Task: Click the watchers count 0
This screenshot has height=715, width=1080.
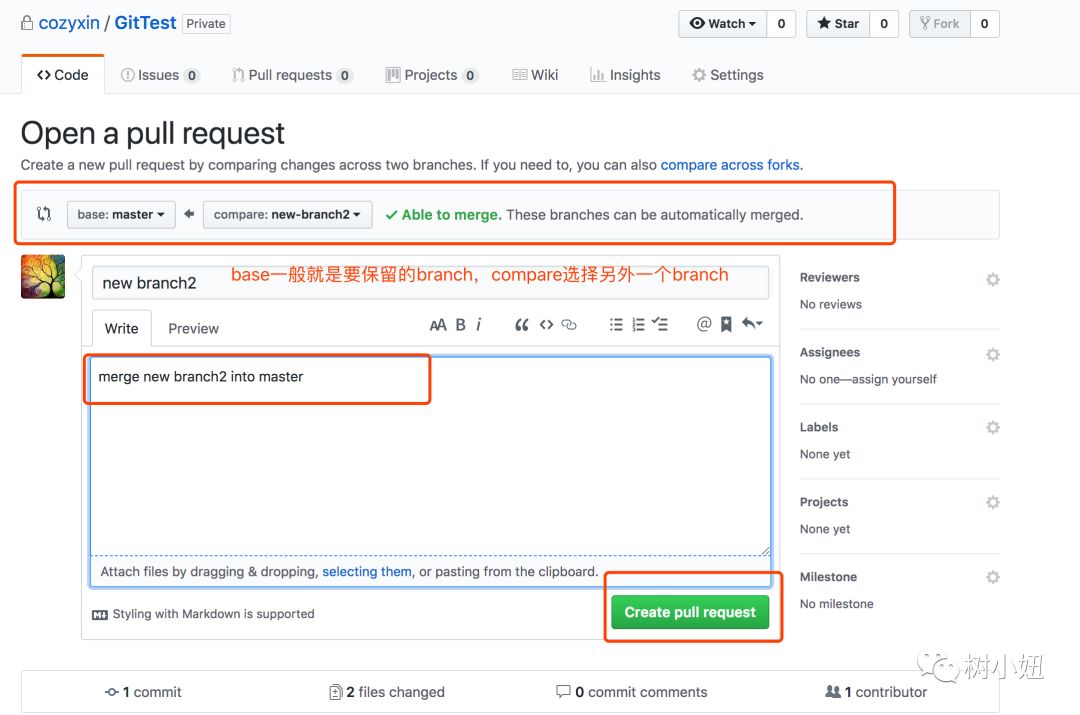Action: (781, 23)
